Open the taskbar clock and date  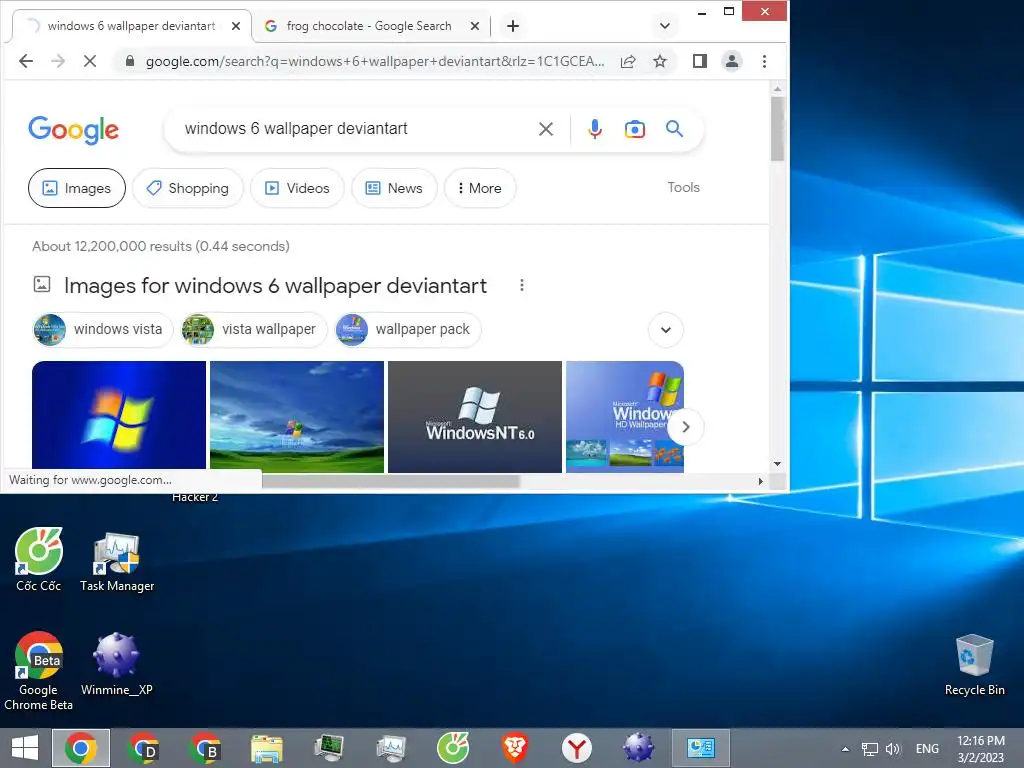pyautogui.click(x=981, y=749)
